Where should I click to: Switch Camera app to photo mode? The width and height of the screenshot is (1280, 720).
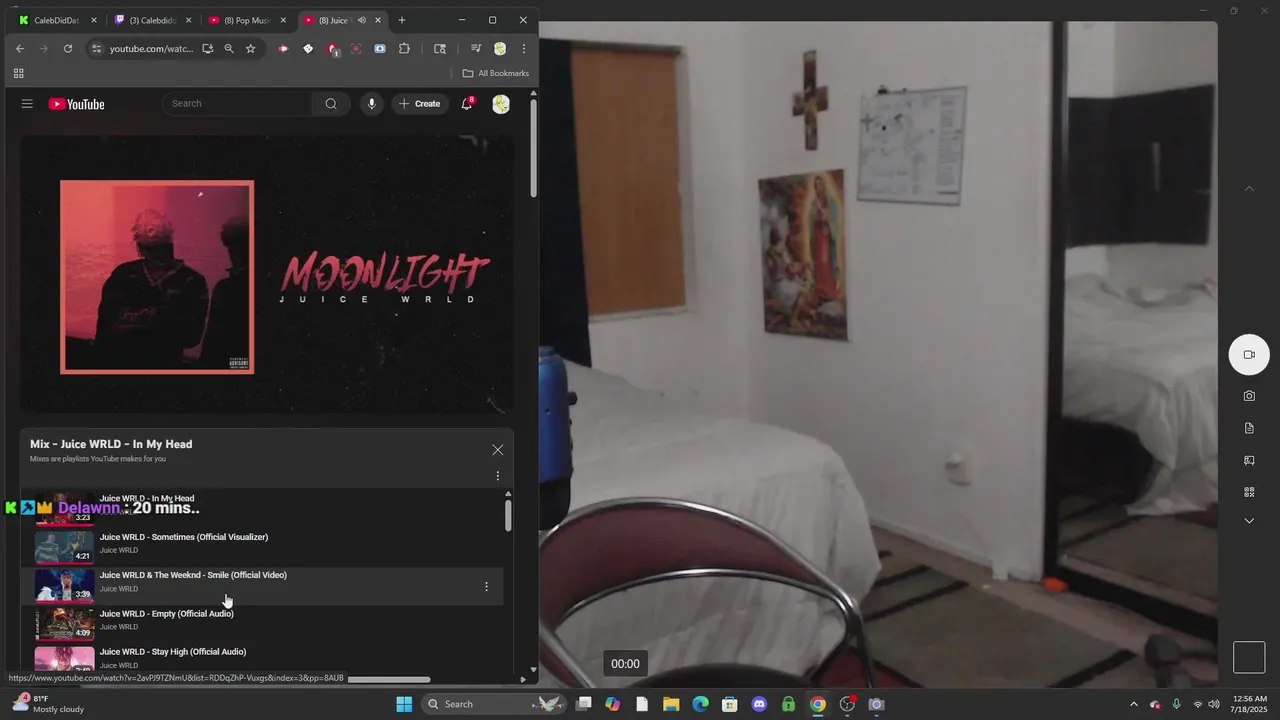1249,396
